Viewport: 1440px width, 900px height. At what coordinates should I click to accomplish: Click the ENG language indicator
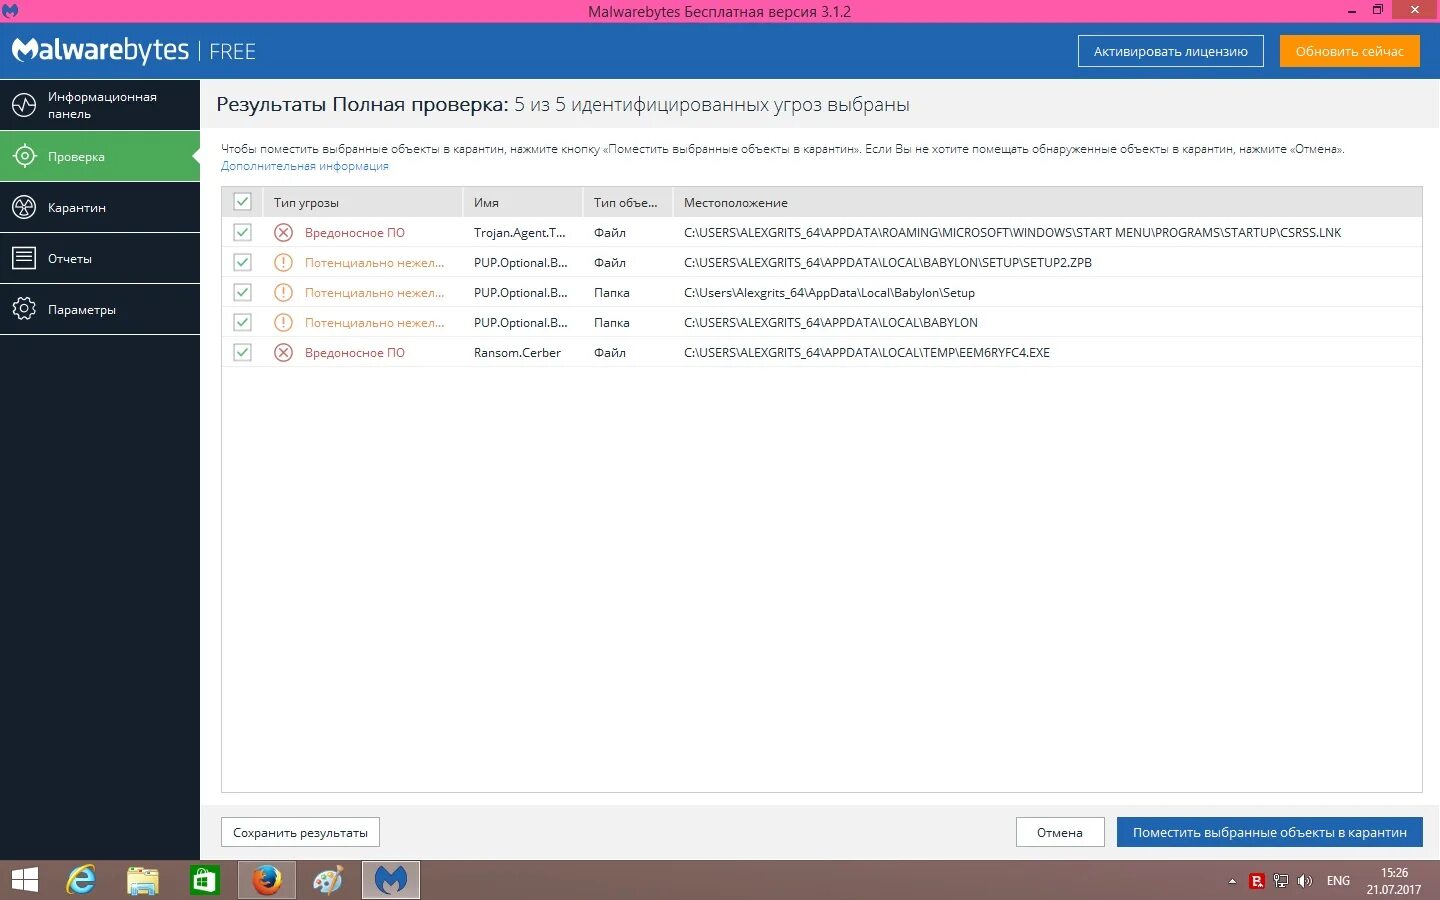pyautogui.click(x=1338, y=881)
